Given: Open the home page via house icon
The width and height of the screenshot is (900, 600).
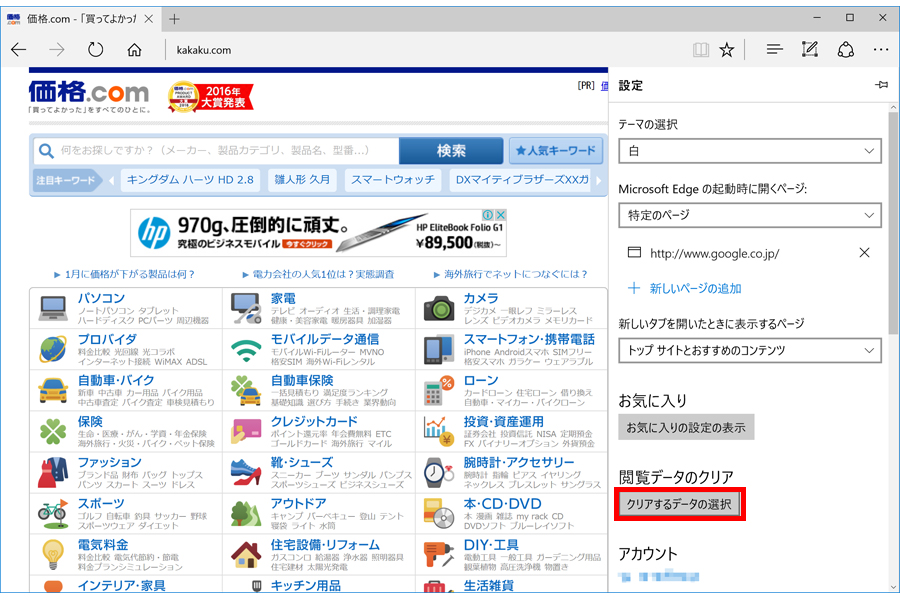Looking at the screenshot, I should tap(134, 50).
